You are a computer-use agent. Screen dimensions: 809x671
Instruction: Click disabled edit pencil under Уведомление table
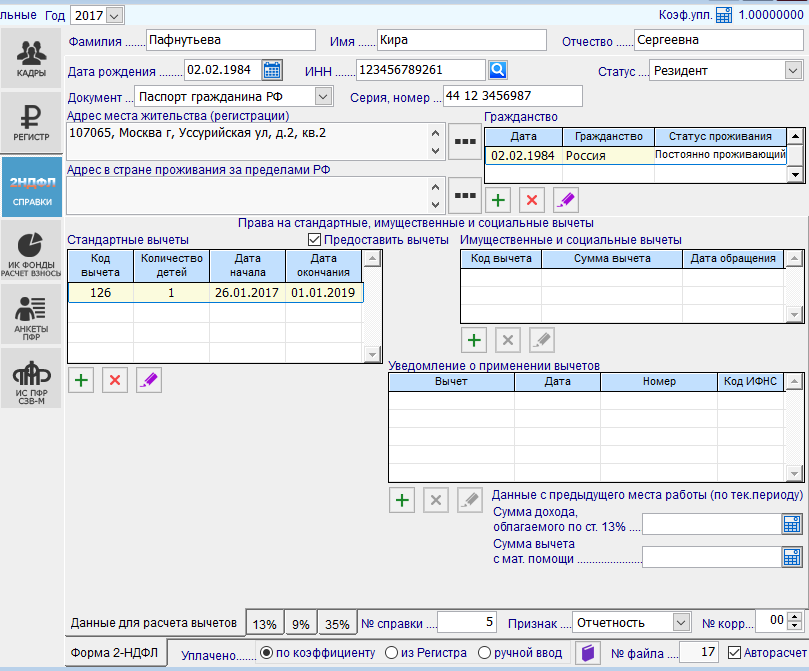tap(470, 500)
